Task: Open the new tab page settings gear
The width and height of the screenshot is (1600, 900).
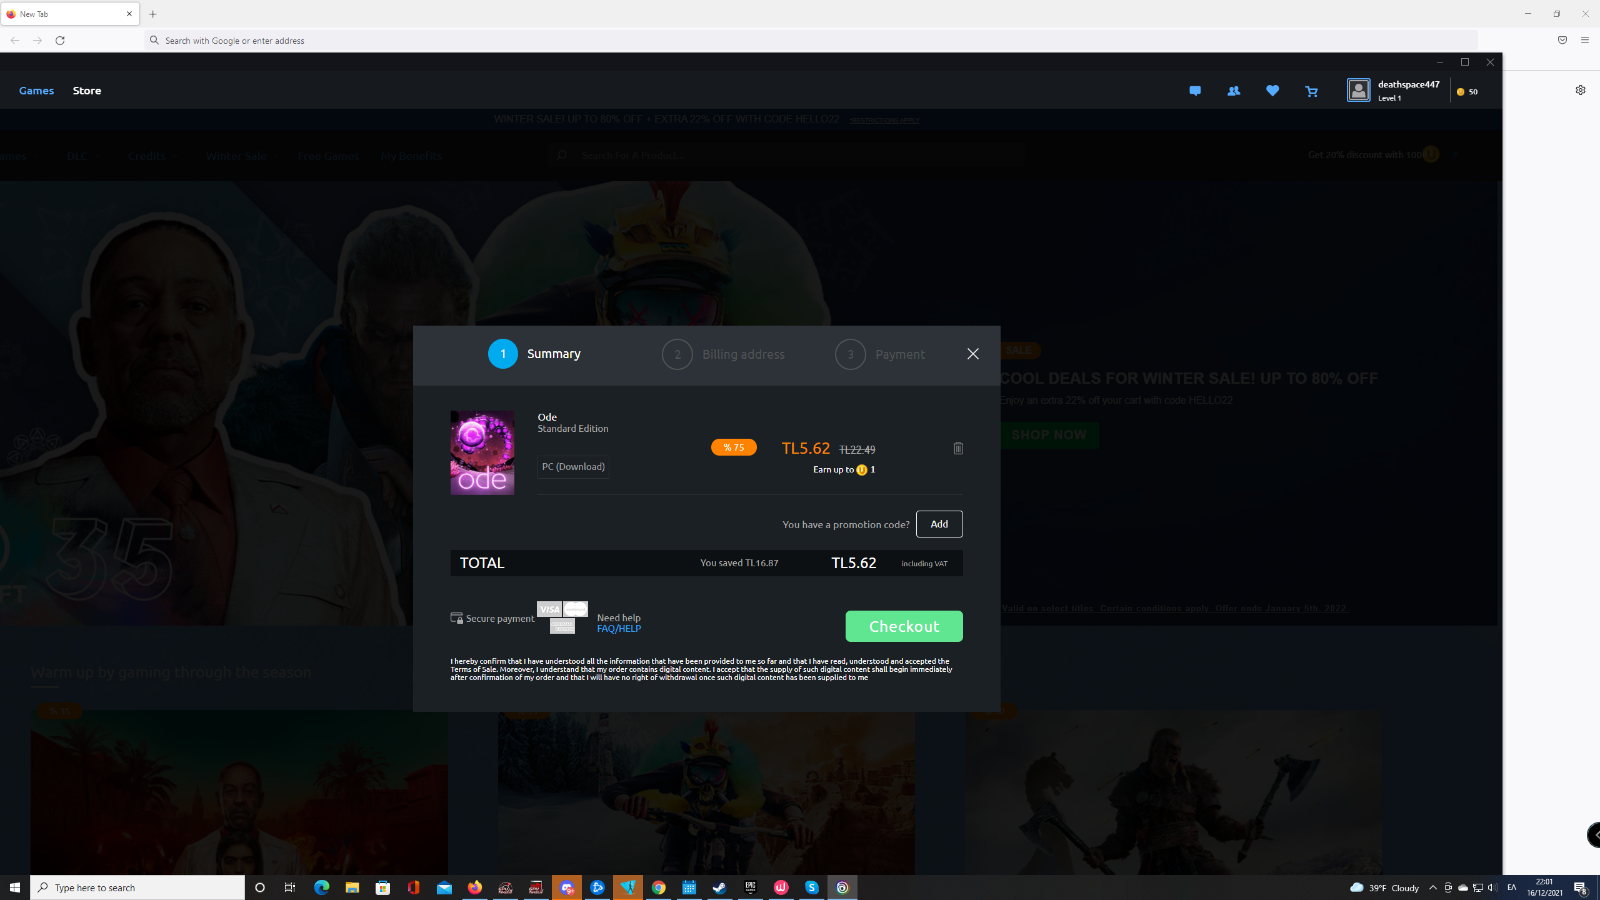Action: click(1581, 90)
